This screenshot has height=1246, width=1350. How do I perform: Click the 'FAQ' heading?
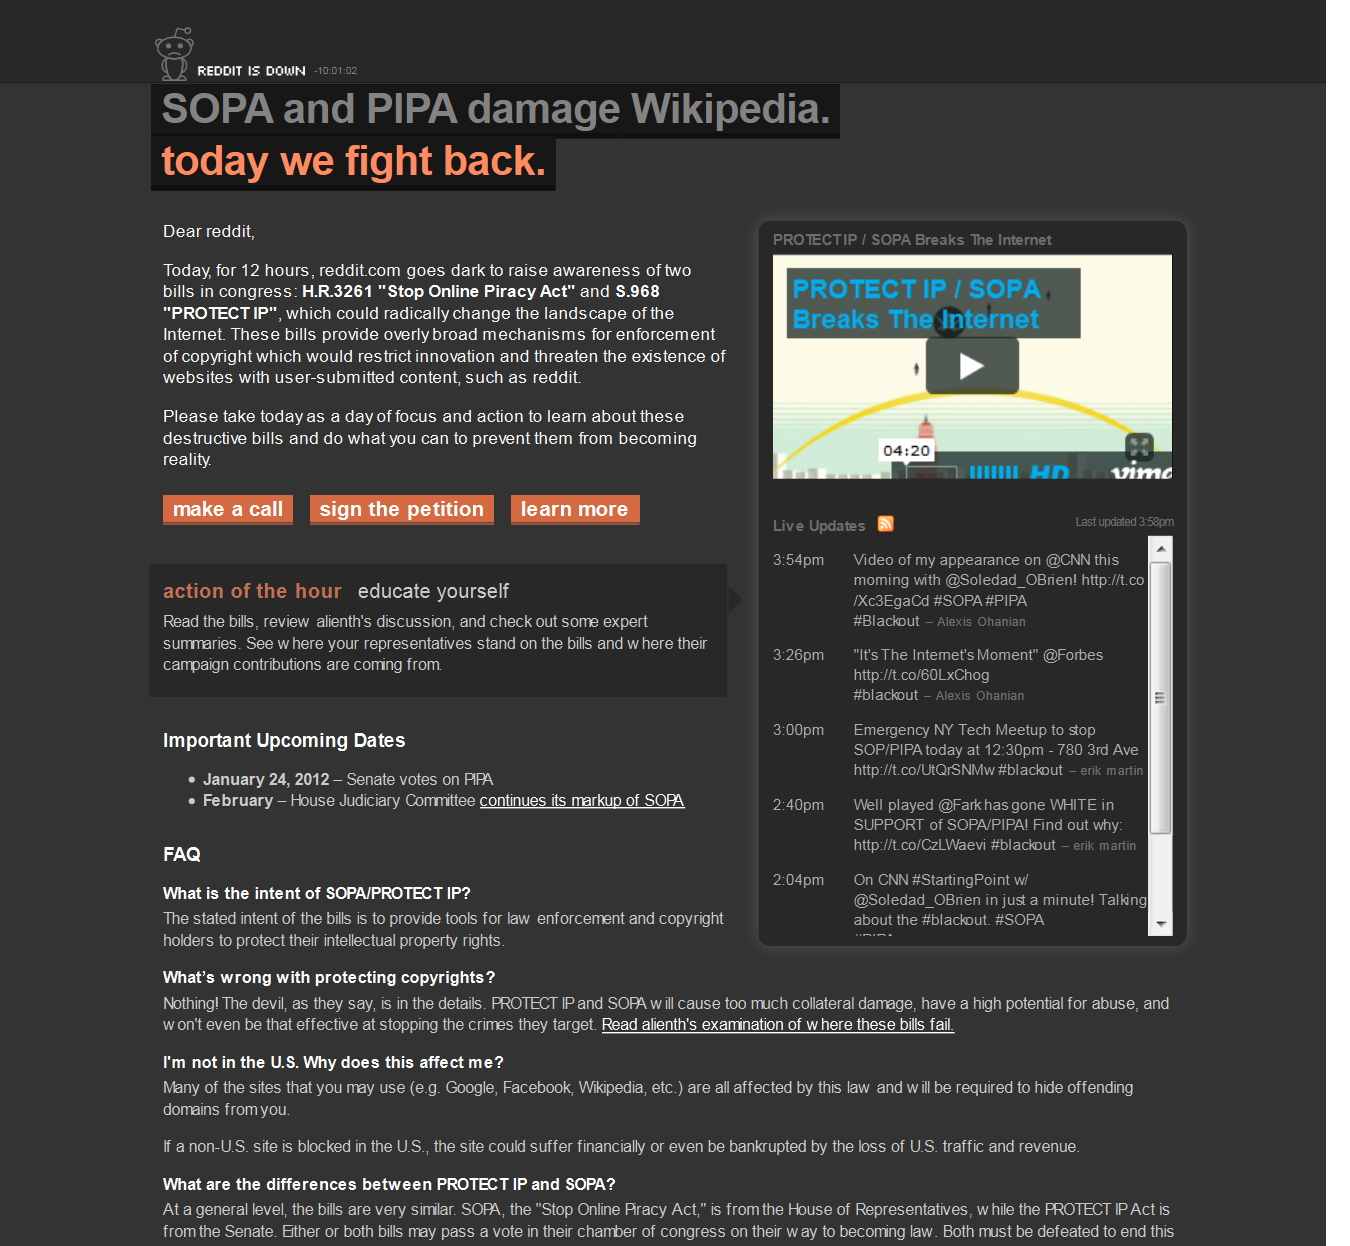pyautogui.click(x=182, y=855)
